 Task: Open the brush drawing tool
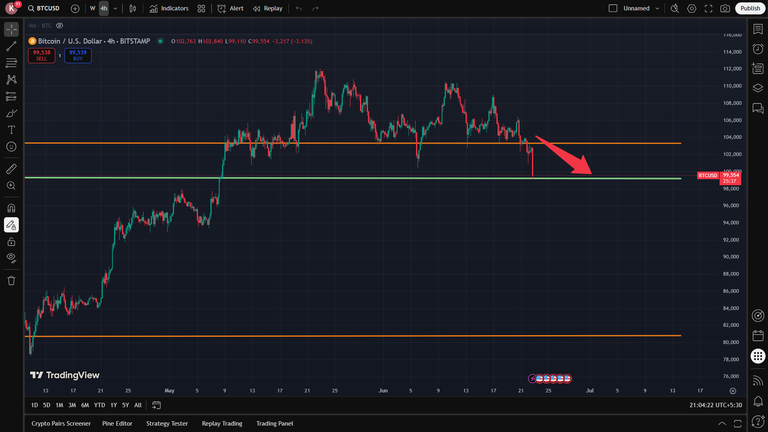11,113
